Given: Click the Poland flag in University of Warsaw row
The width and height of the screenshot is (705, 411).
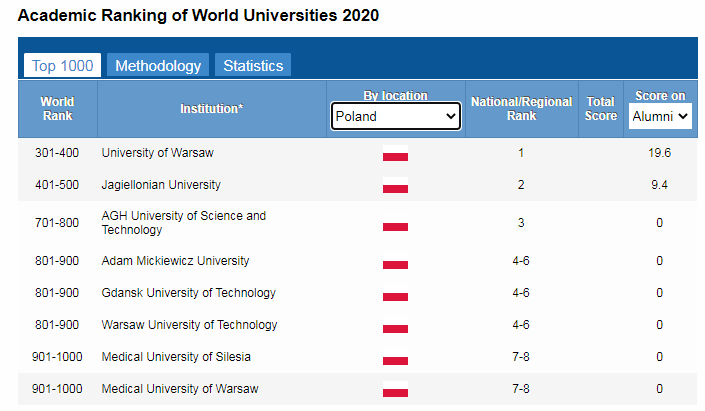Looking at the screenshot, I should click(x=395, y=153).
